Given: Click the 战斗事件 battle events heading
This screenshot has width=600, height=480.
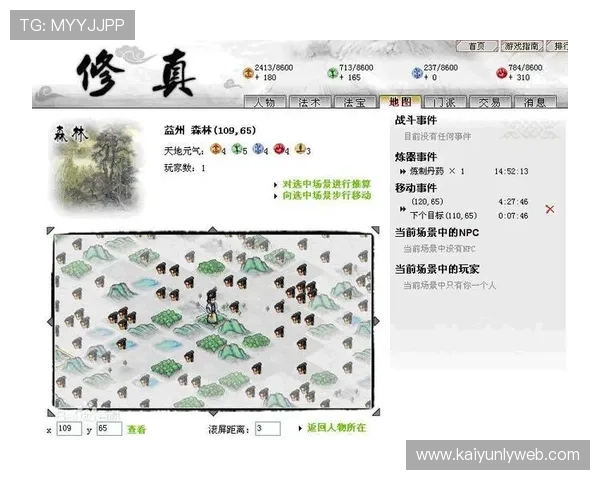Looking at the screenshot, I should coord(416,120).
